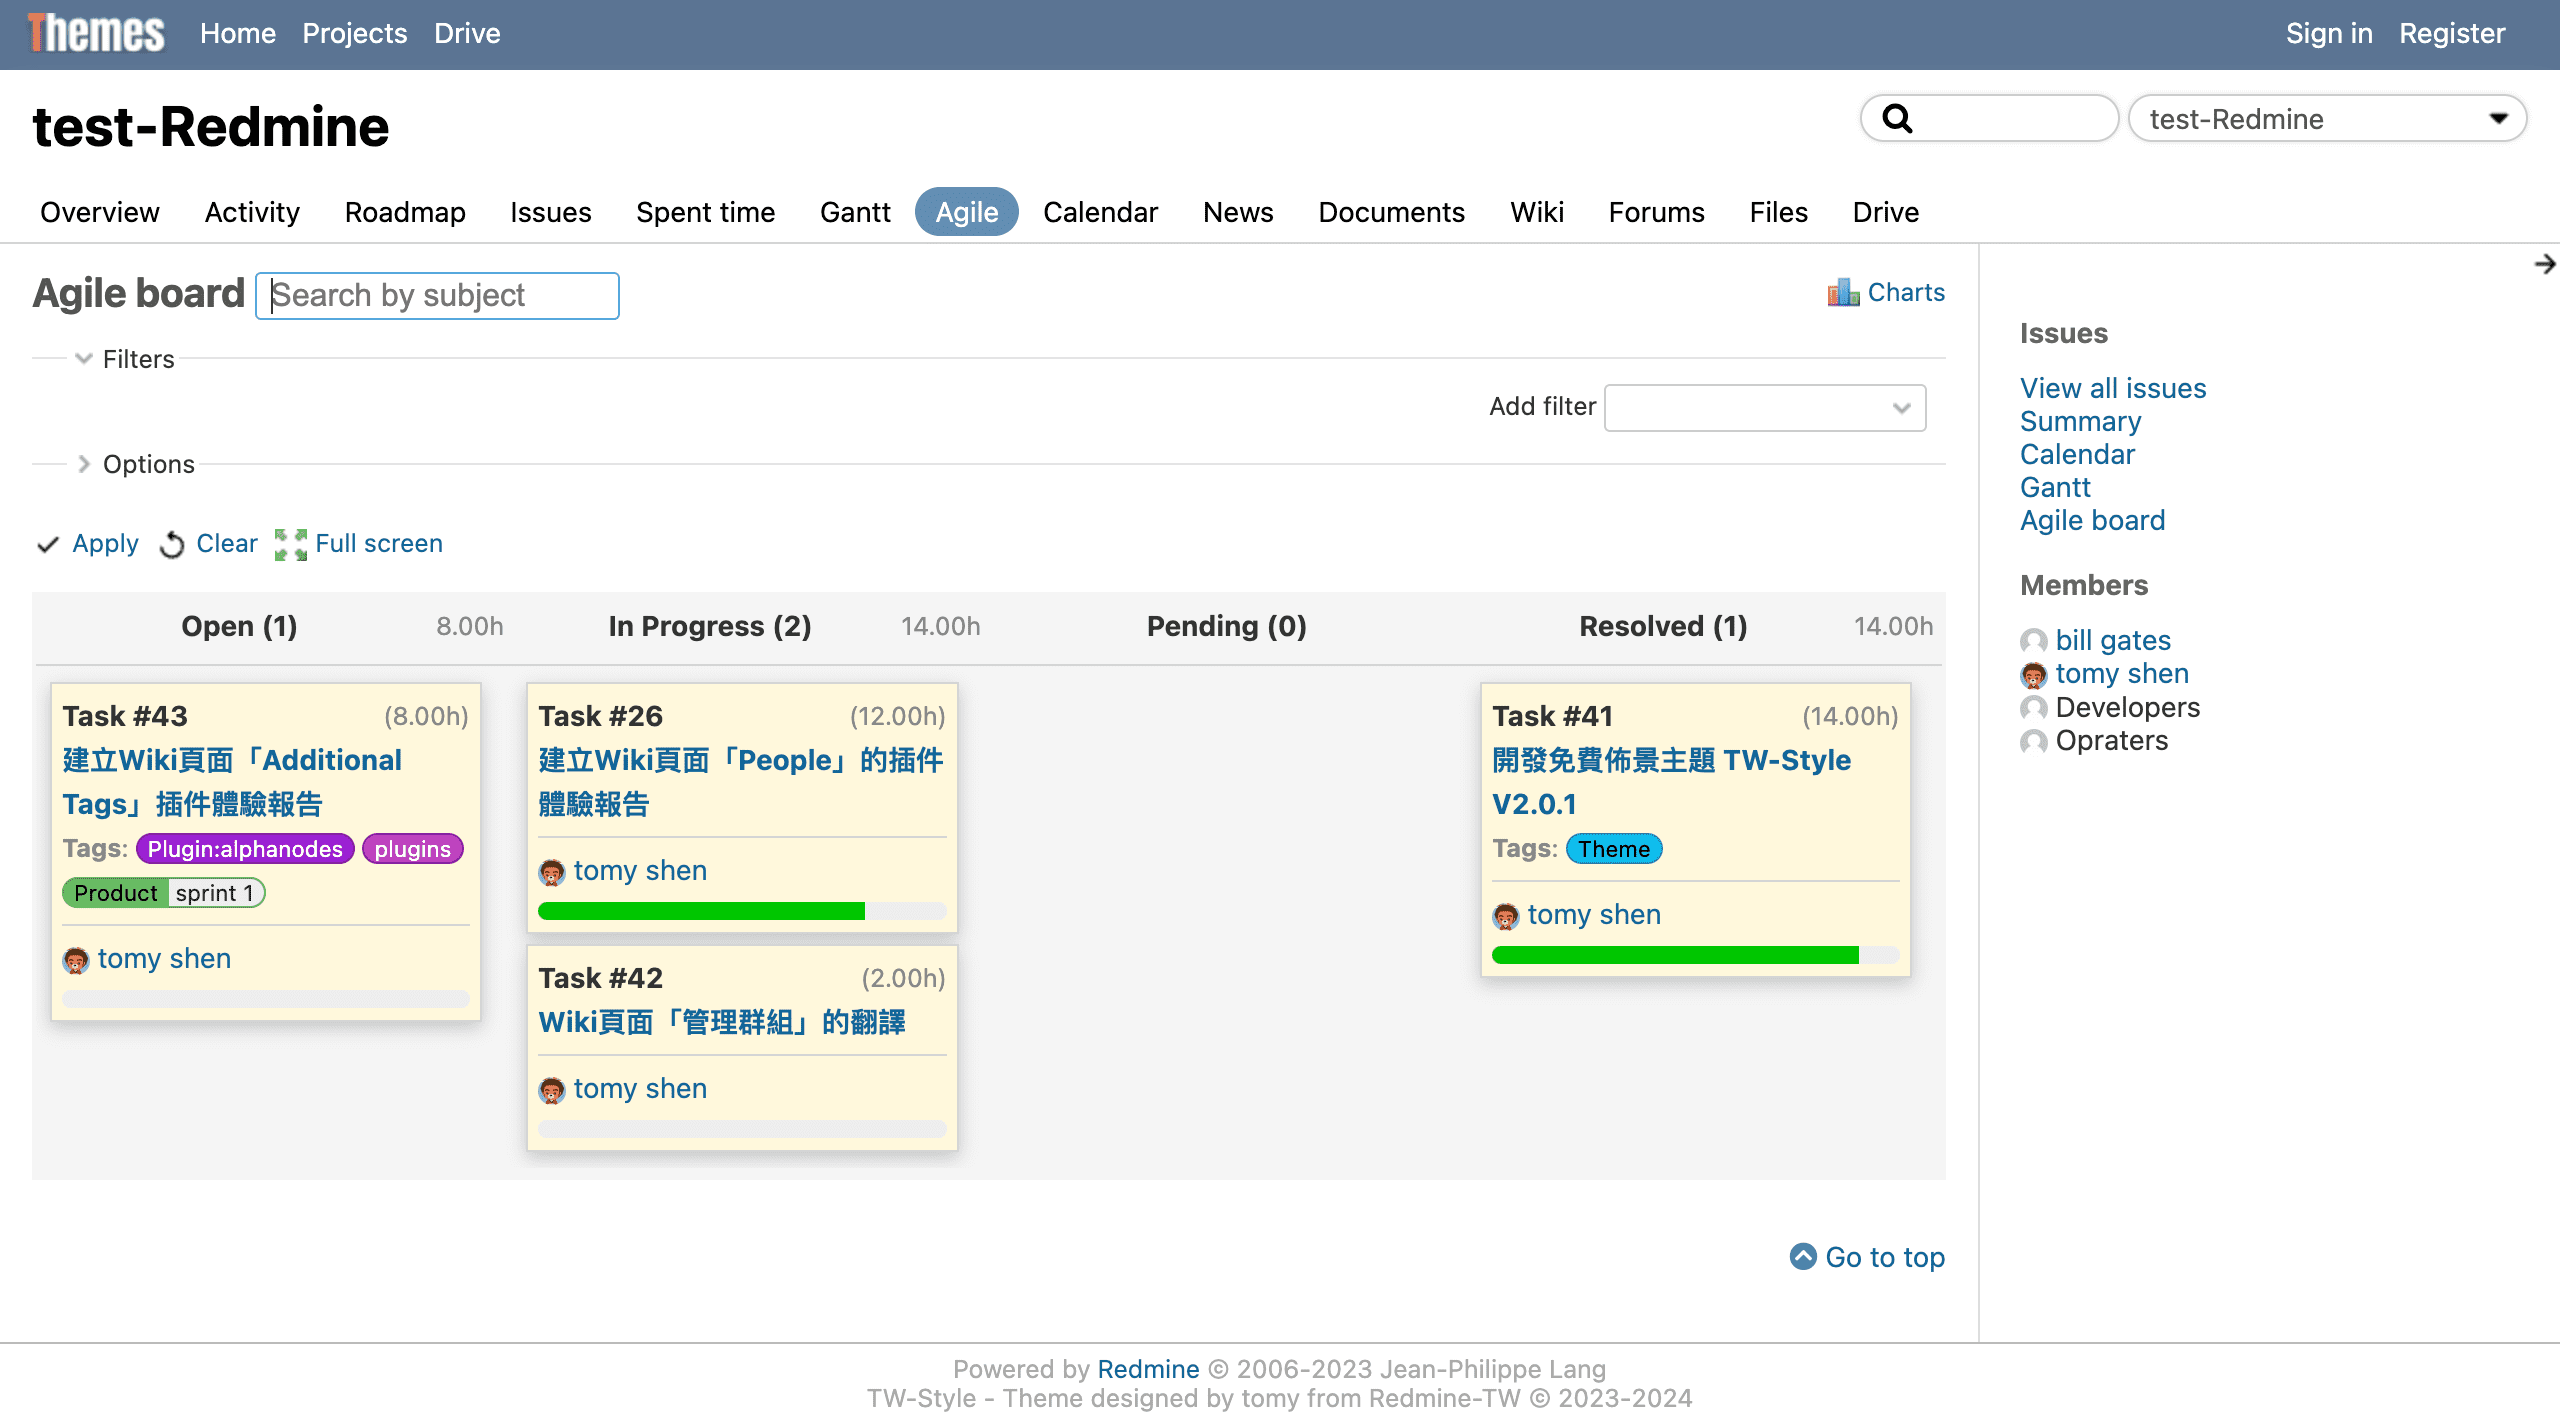Click the Full screen arrows icon
2560x1420 pixels.
point(290,544)
